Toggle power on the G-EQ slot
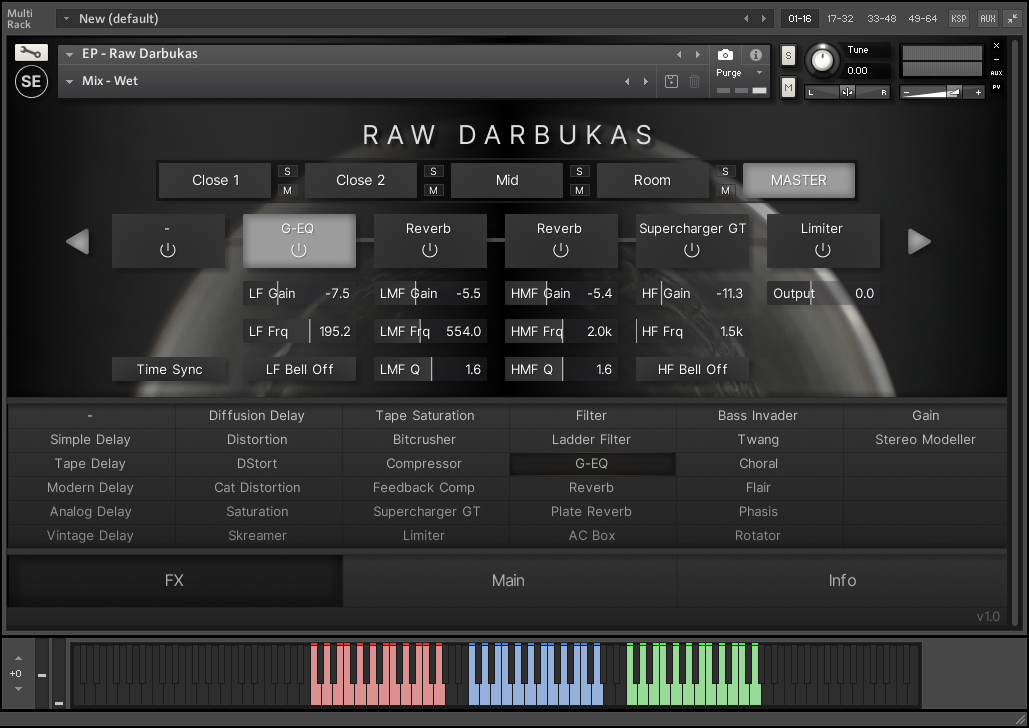 pos(298,250)
